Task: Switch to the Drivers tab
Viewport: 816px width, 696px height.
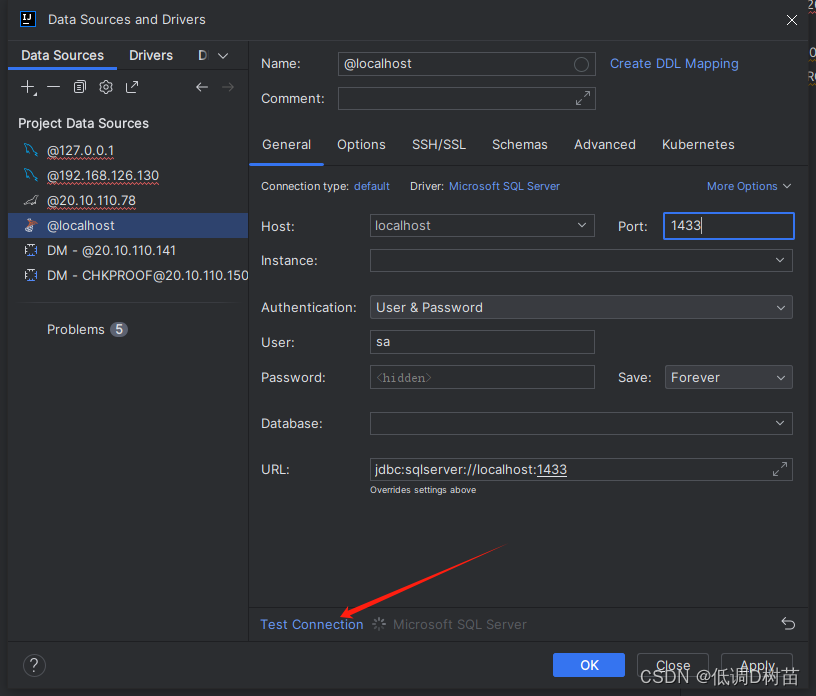Action: click(x=151, y=55)
